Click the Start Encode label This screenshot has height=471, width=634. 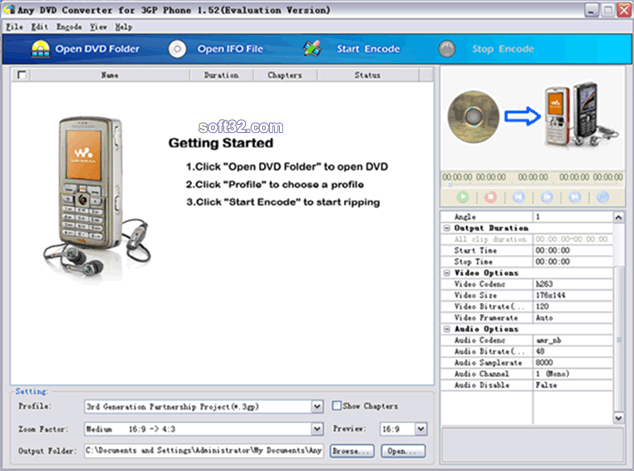(x=368, y=49)
